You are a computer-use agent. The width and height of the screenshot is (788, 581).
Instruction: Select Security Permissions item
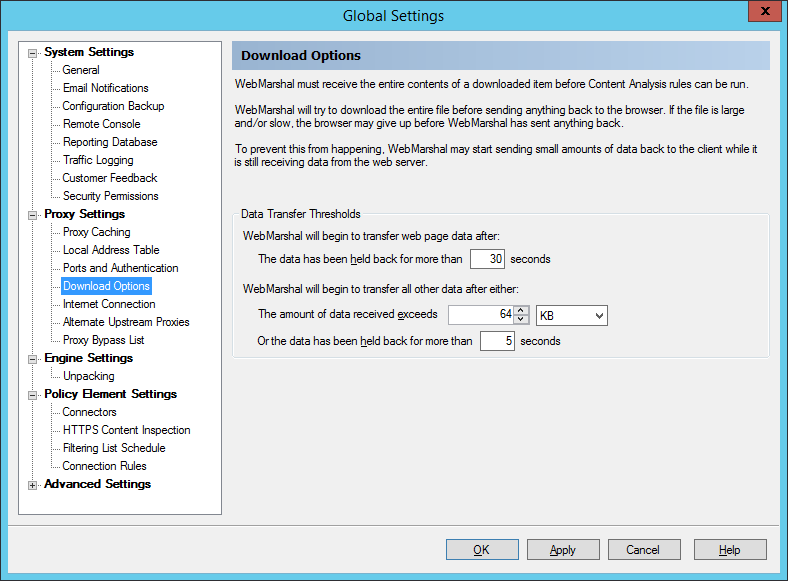(111, 196)
